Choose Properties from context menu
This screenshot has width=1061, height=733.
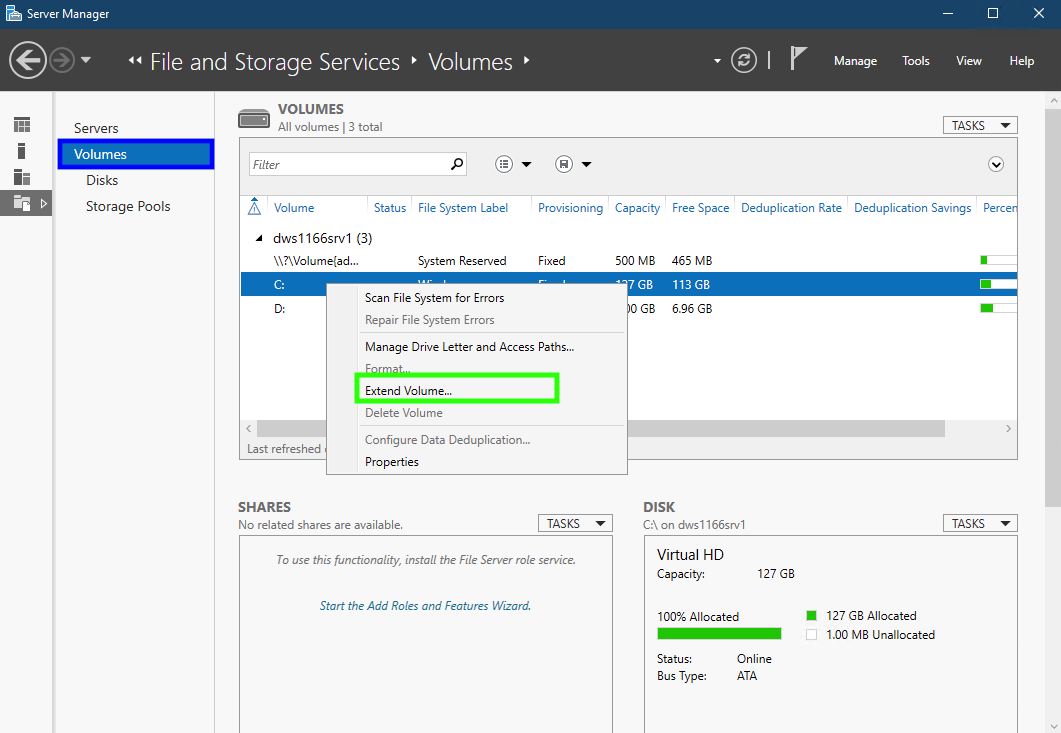coord(392,462)
